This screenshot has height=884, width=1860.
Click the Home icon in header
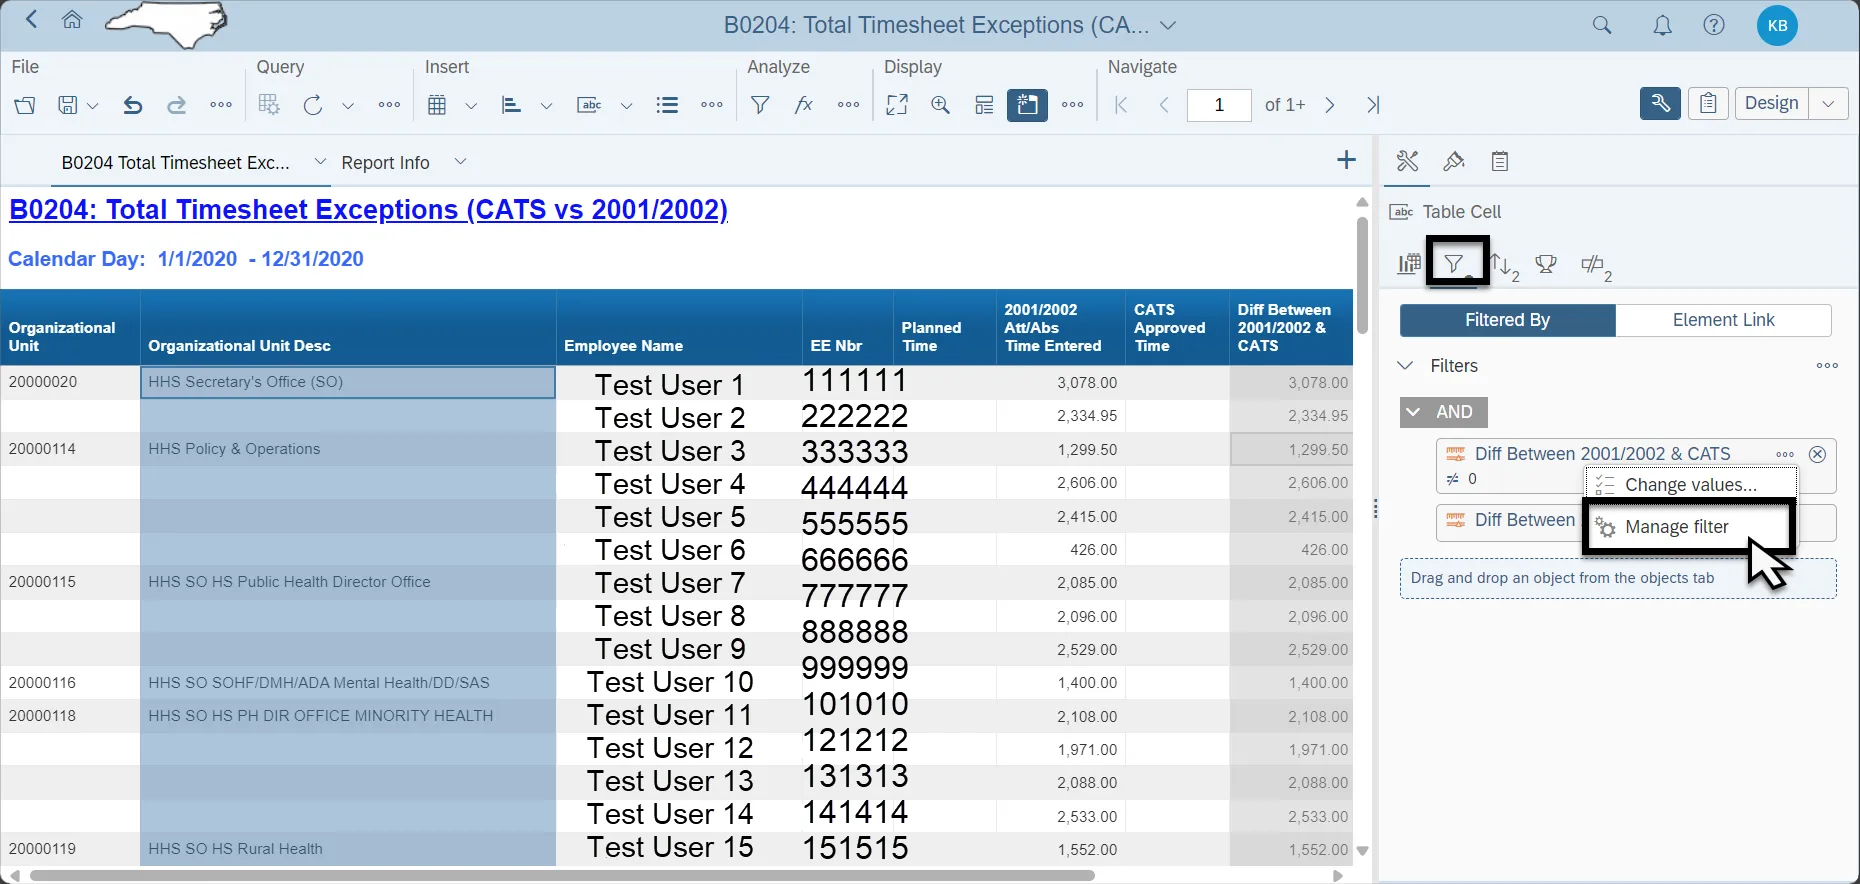click(x=72, y=20)
